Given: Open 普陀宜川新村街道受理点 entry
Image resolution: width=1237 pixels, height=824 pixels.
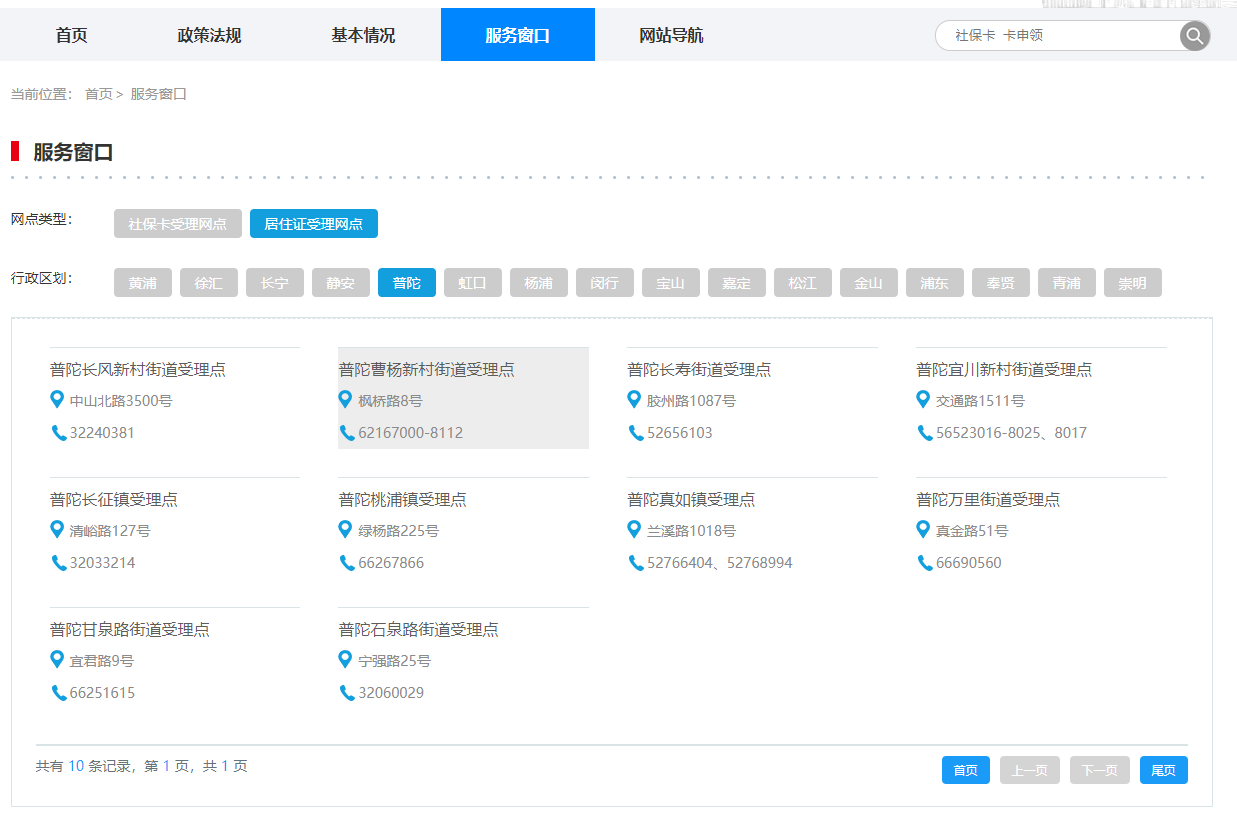Looking at the screenshot, I should [x=1004, y=370].
